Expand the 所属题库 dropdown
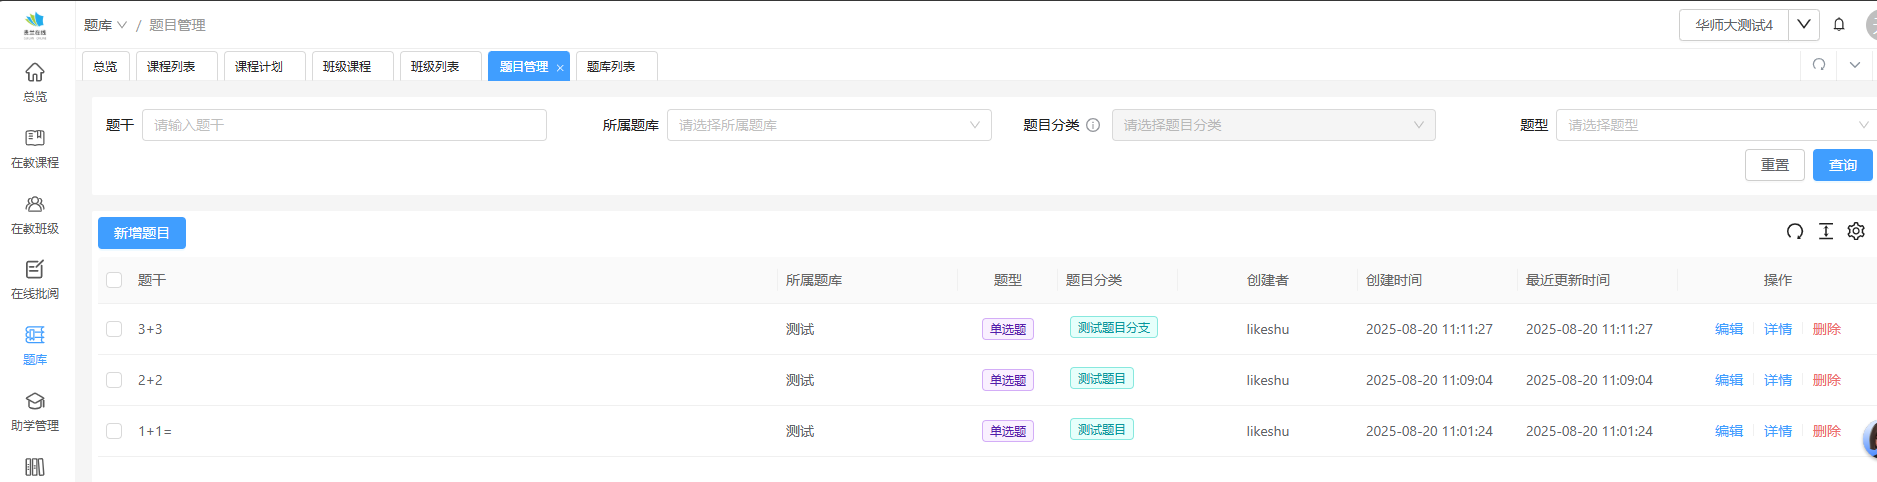The height and width of the screenshot is (482, 1877). [x=828, y=125]
